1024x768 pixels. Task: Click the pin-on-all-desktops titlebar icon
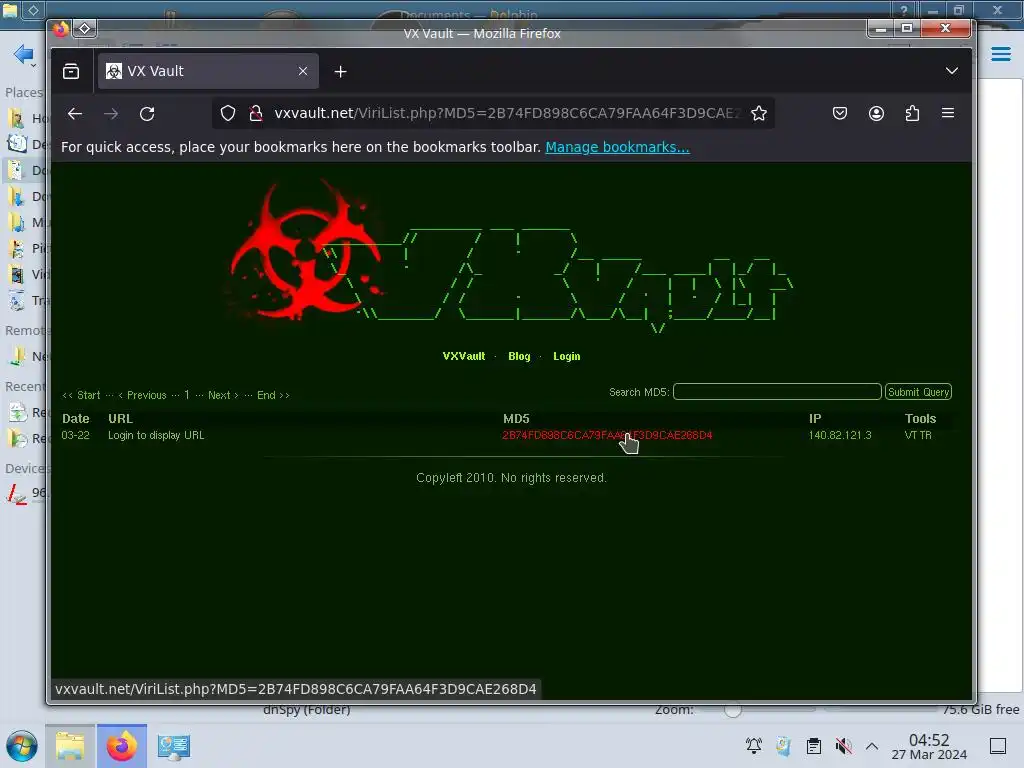point(85,28)
